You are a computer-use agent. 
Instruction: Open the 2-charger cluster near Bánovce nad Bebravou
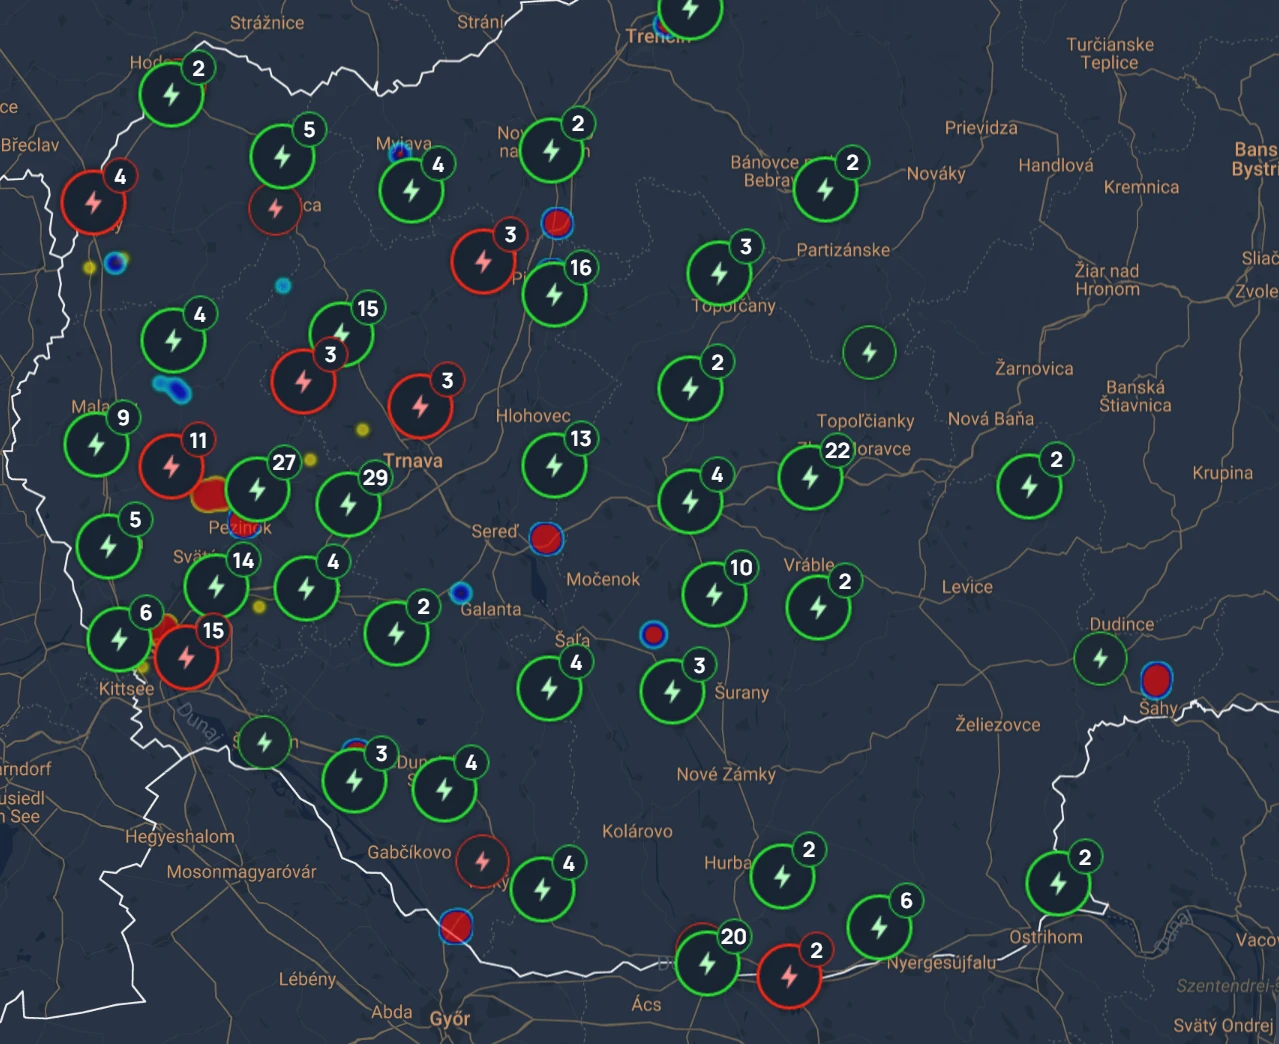point(825,189)
